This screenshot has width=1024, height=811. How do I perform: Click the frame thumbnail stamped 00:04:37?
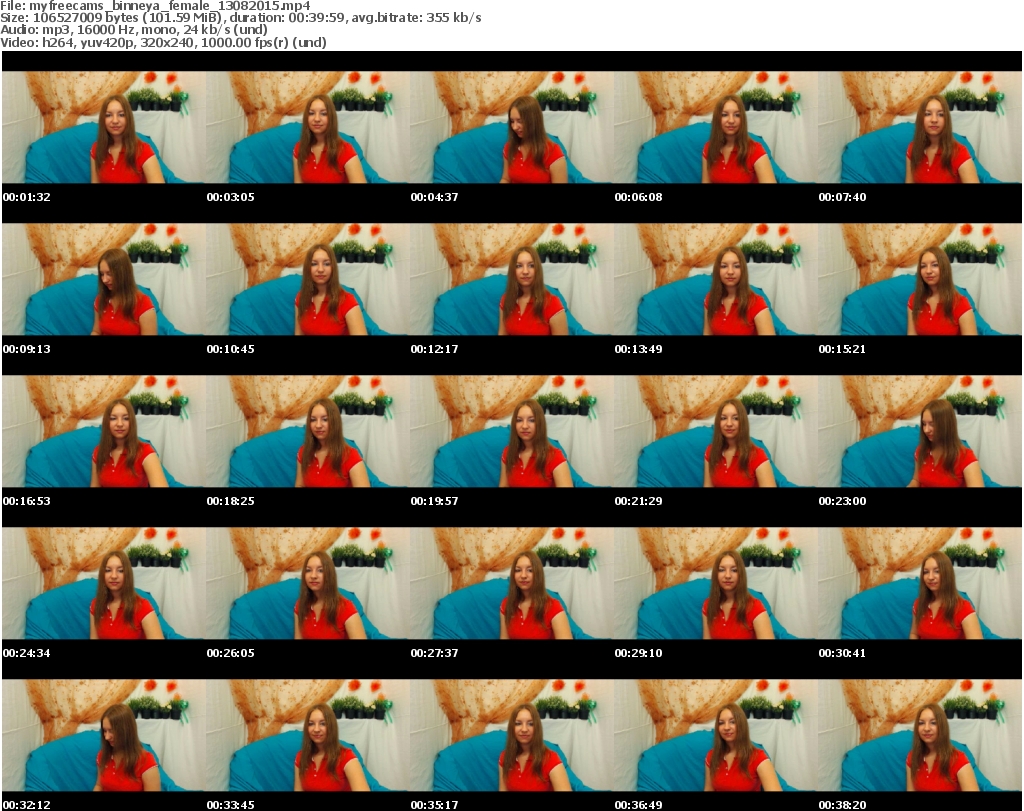[x=512, y=127]
